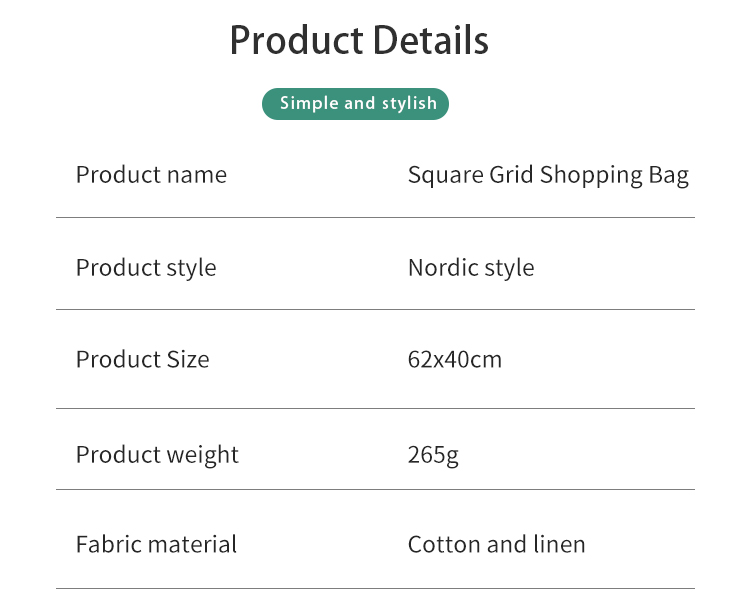
Task: Click divider line below Product weight row
Action: pyautogui.click(x=375, y=489)
